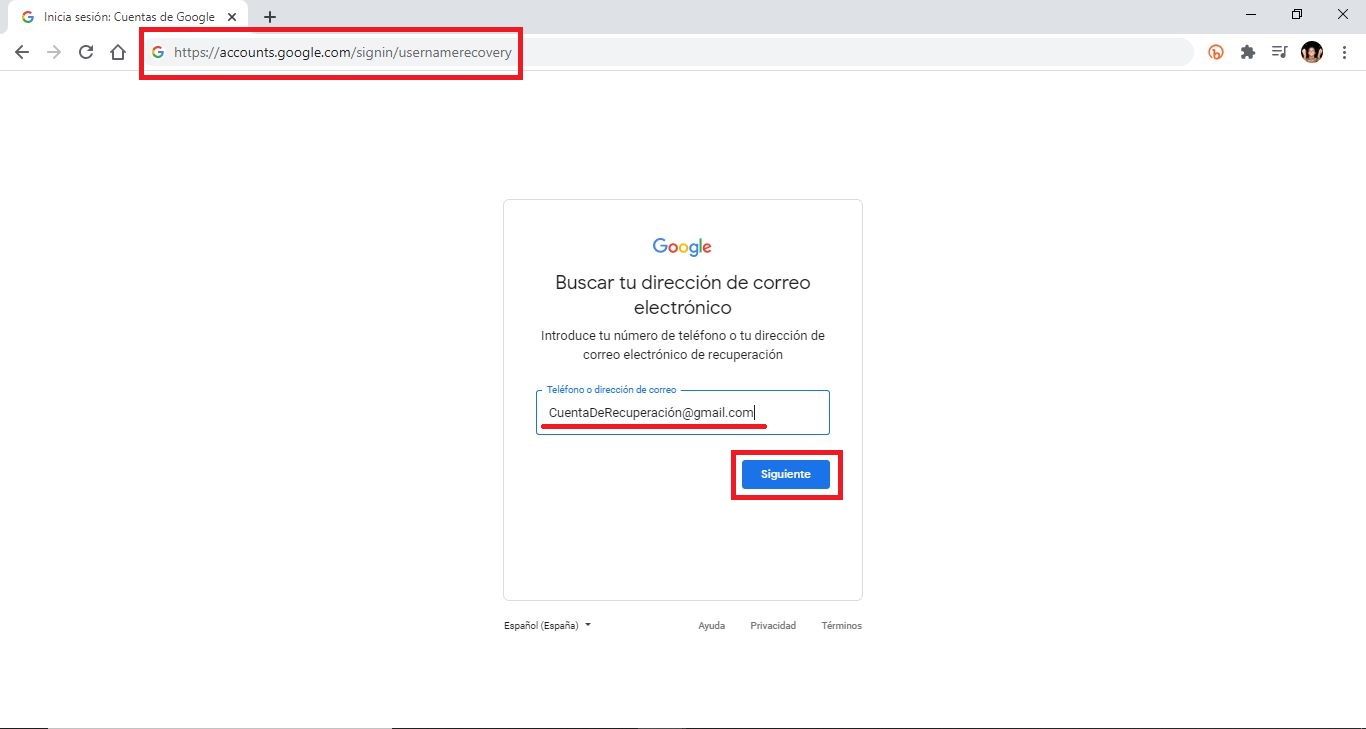Minimize the browser window
The height and width of the screenshot is (729, 1366).
[1252, 14]
